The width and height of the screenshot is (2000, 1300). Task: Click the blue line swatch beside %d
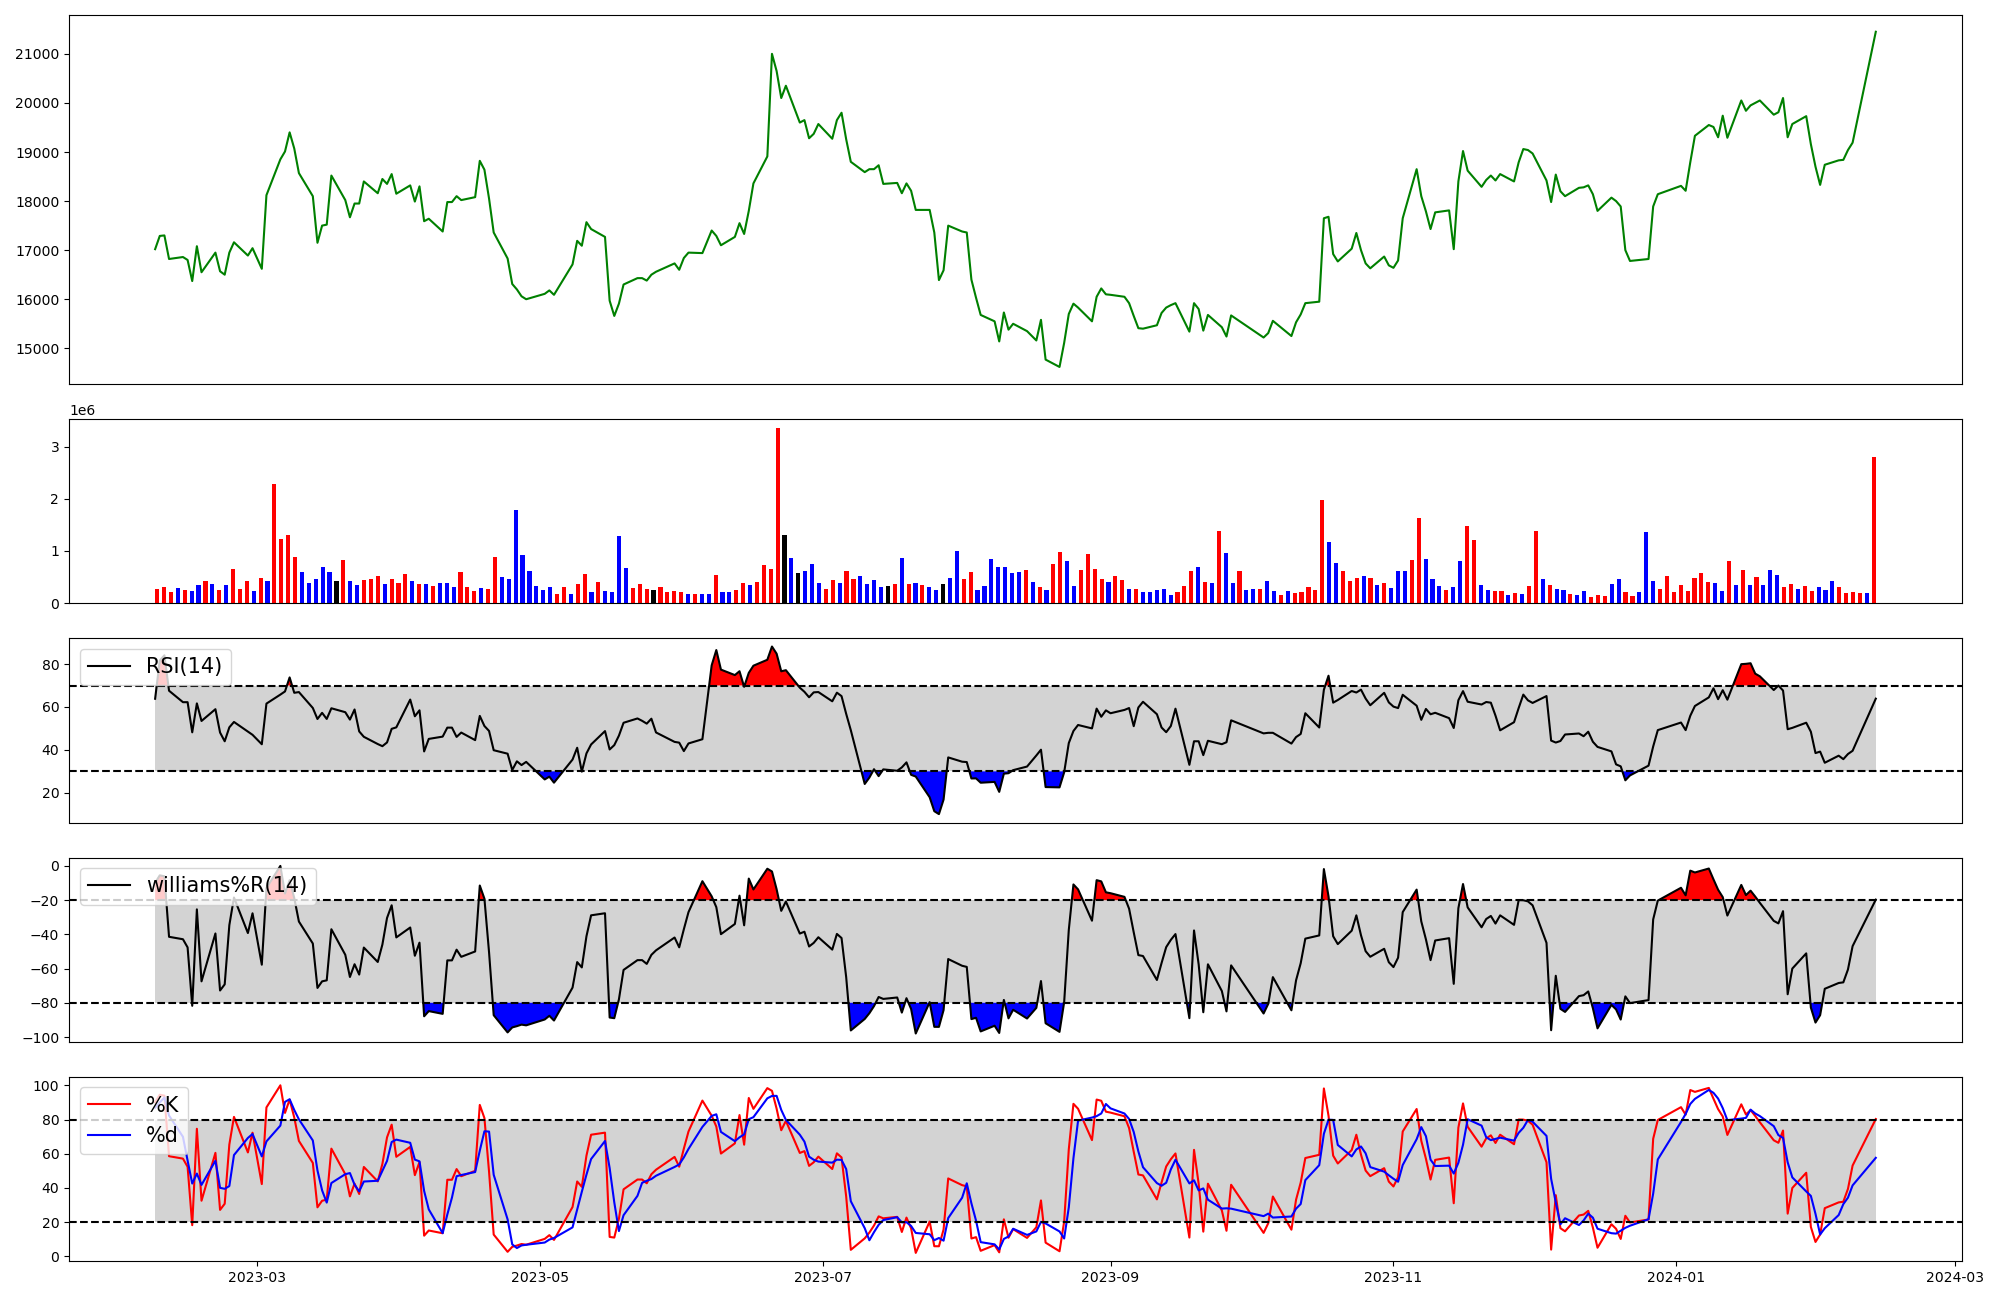(x=109, y=1135)
